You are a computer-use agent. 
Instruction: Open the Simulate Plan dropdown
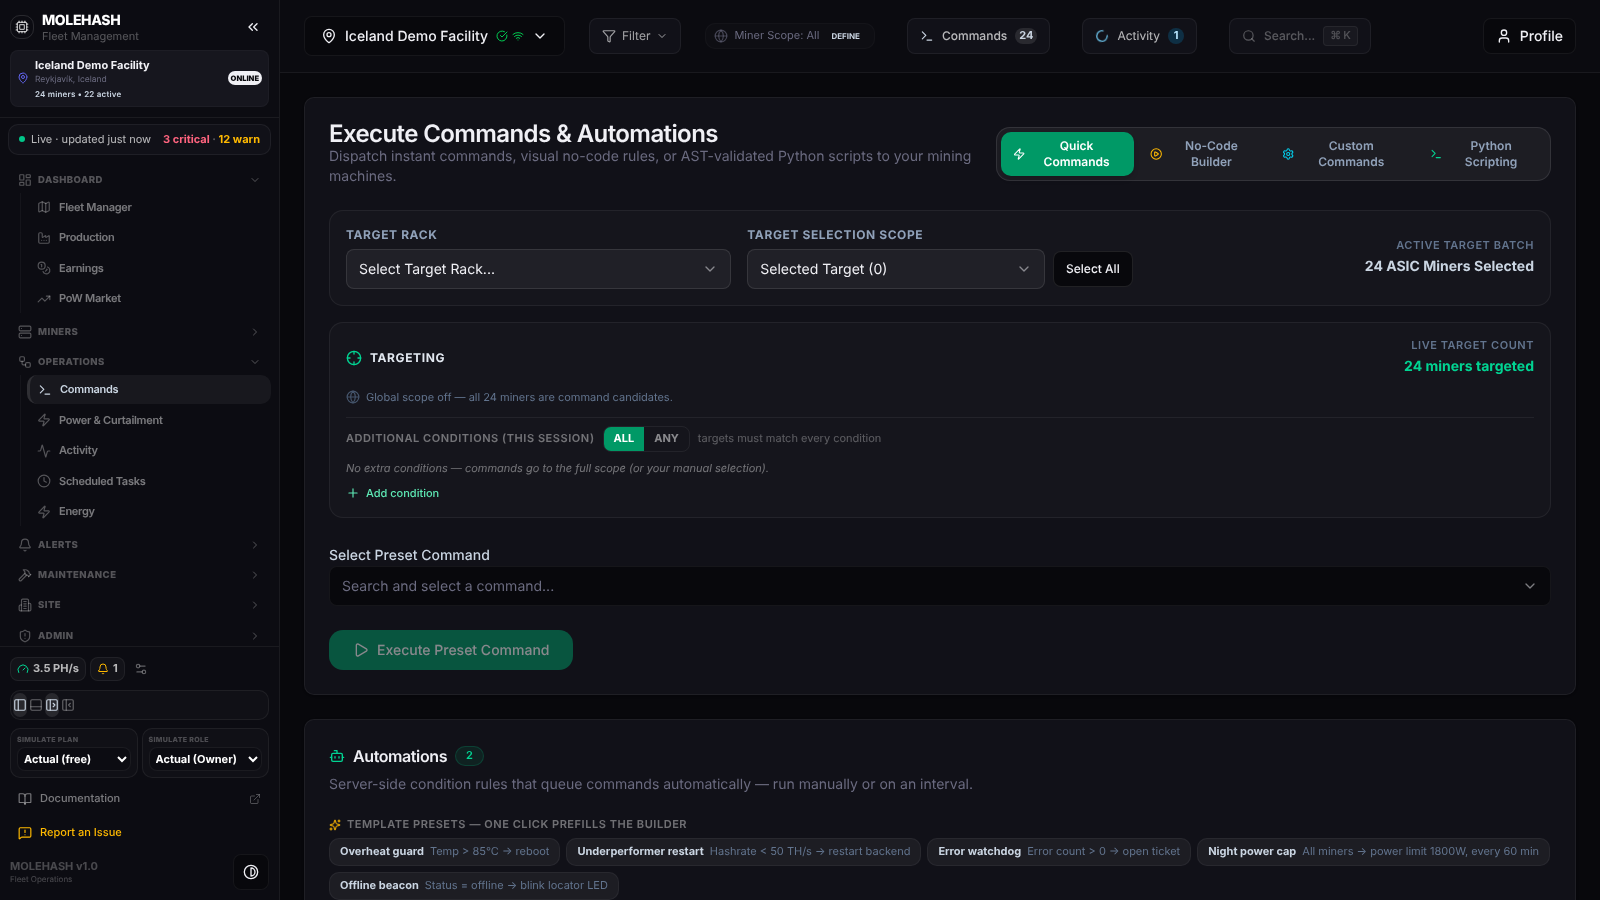click(x=76, y=759)
